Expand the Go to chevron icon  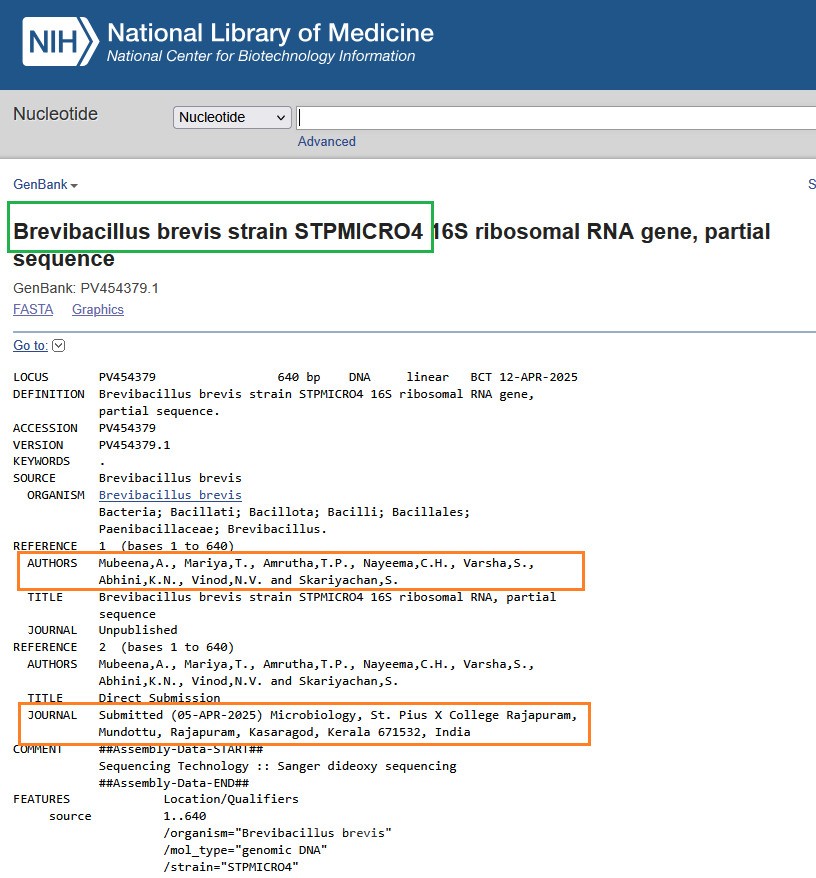(58, 346)
